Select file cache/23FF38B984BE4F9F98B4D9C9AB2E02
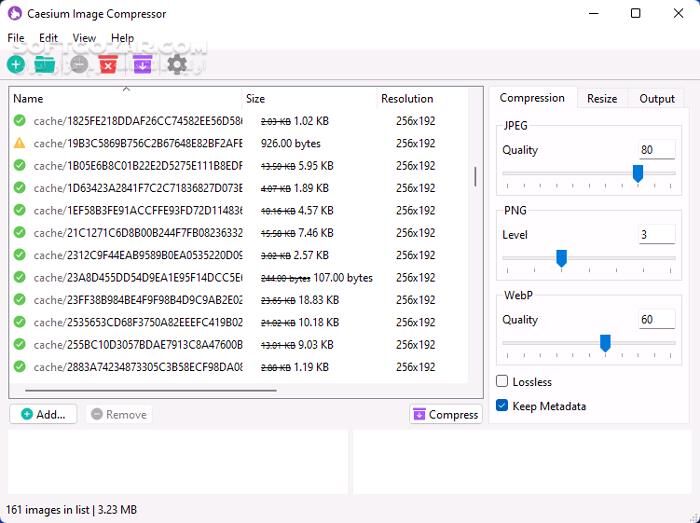Screen dimensions: 700x523 click(x=138, y=300)
